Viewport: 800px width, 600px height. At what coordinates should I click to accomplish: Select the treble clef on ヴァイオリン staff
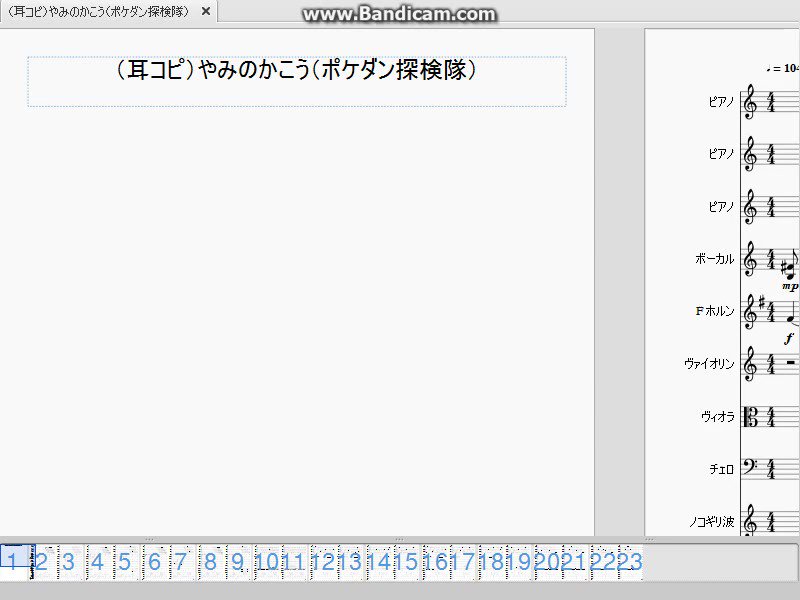pyautogui.click(x=749, y=364)
